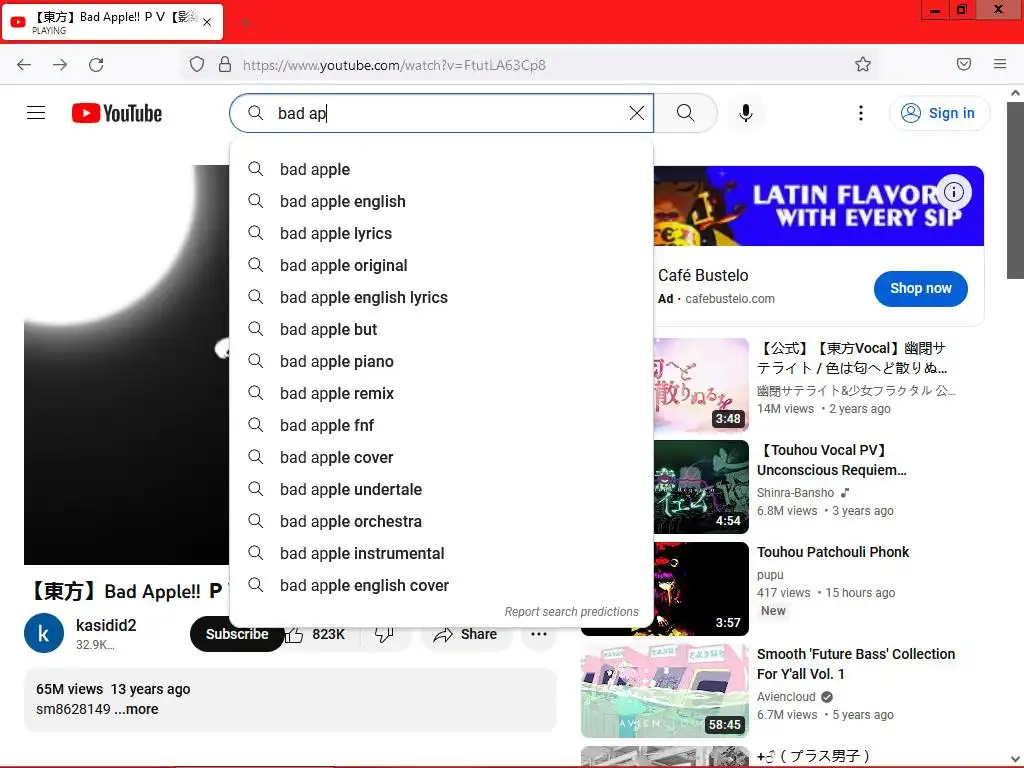This screenshot has width=1024, height=768.
Task: Open Unconscious Requiem video title
Action: coord(831,460)
